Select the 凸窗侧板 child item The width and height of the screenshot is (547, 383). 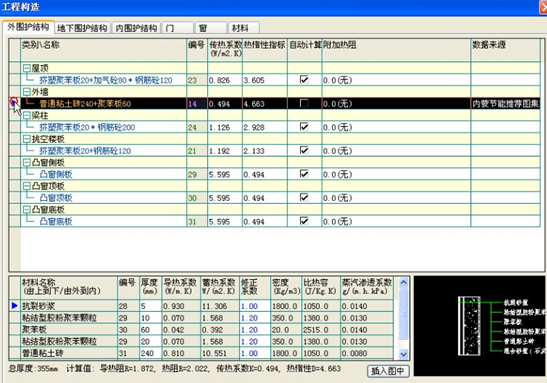(x=56, y=174)
